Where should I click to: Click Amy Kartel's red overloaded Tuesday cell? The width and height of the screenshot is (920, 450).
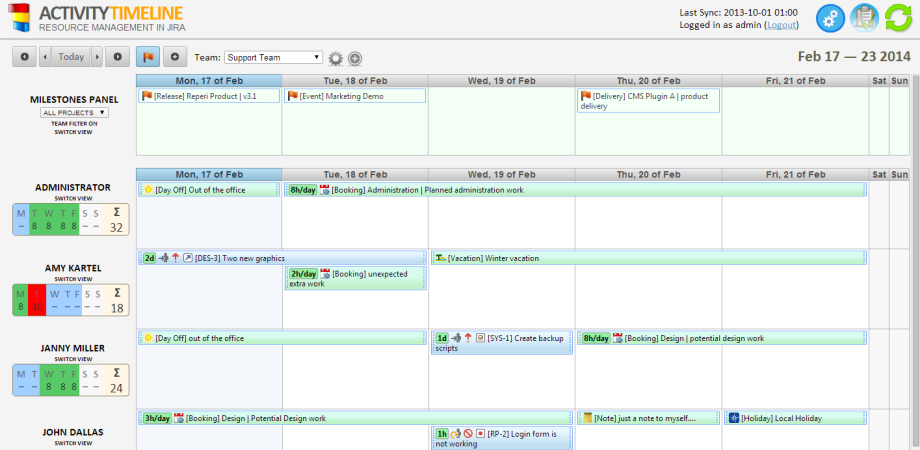(x=36, y=301)
